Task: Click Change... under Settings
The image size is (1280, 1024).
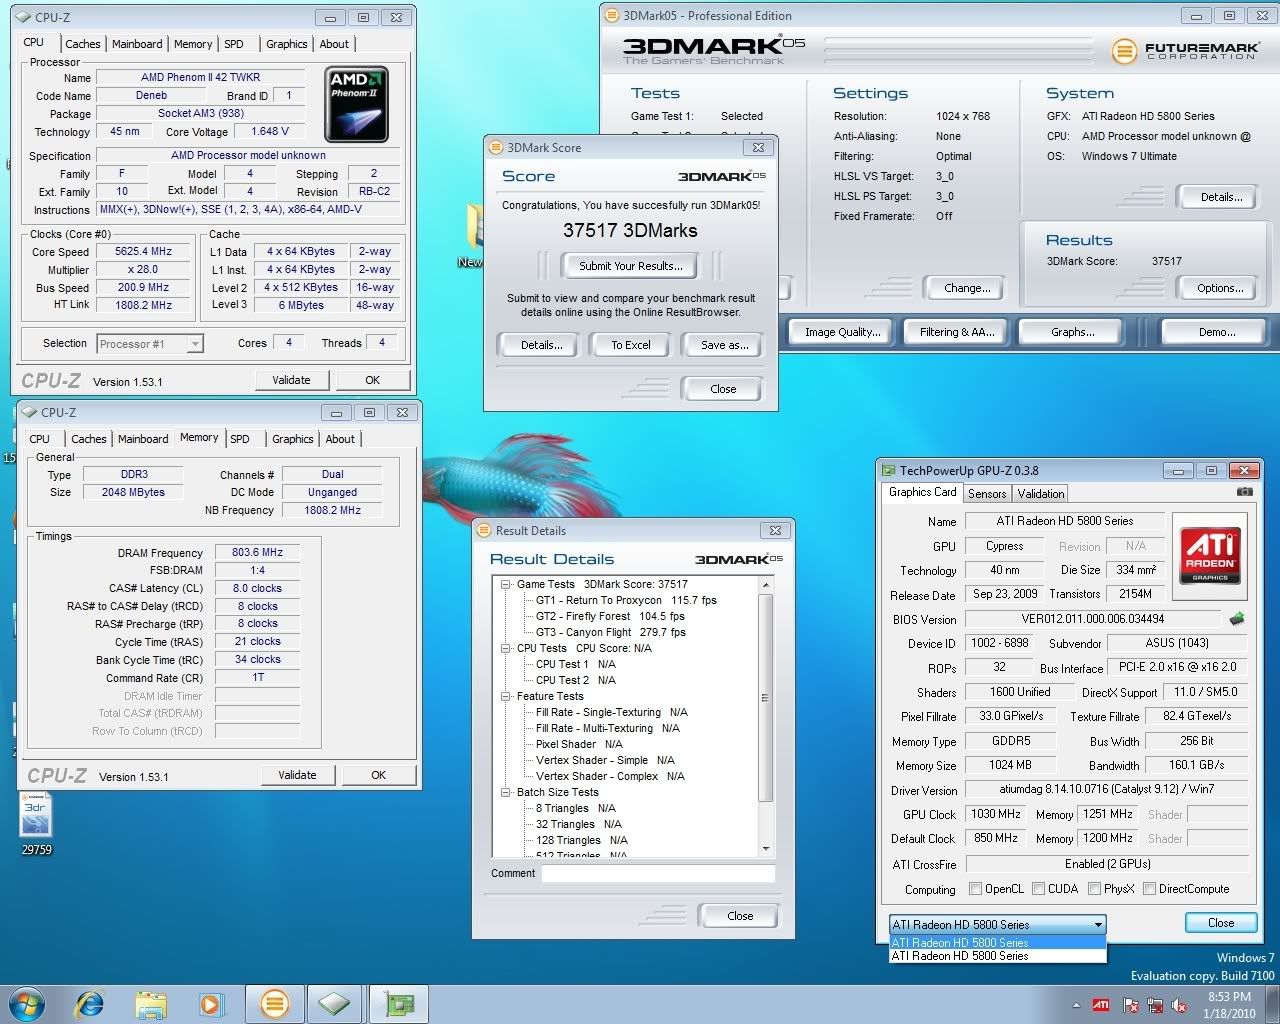Action: point(967,288)
